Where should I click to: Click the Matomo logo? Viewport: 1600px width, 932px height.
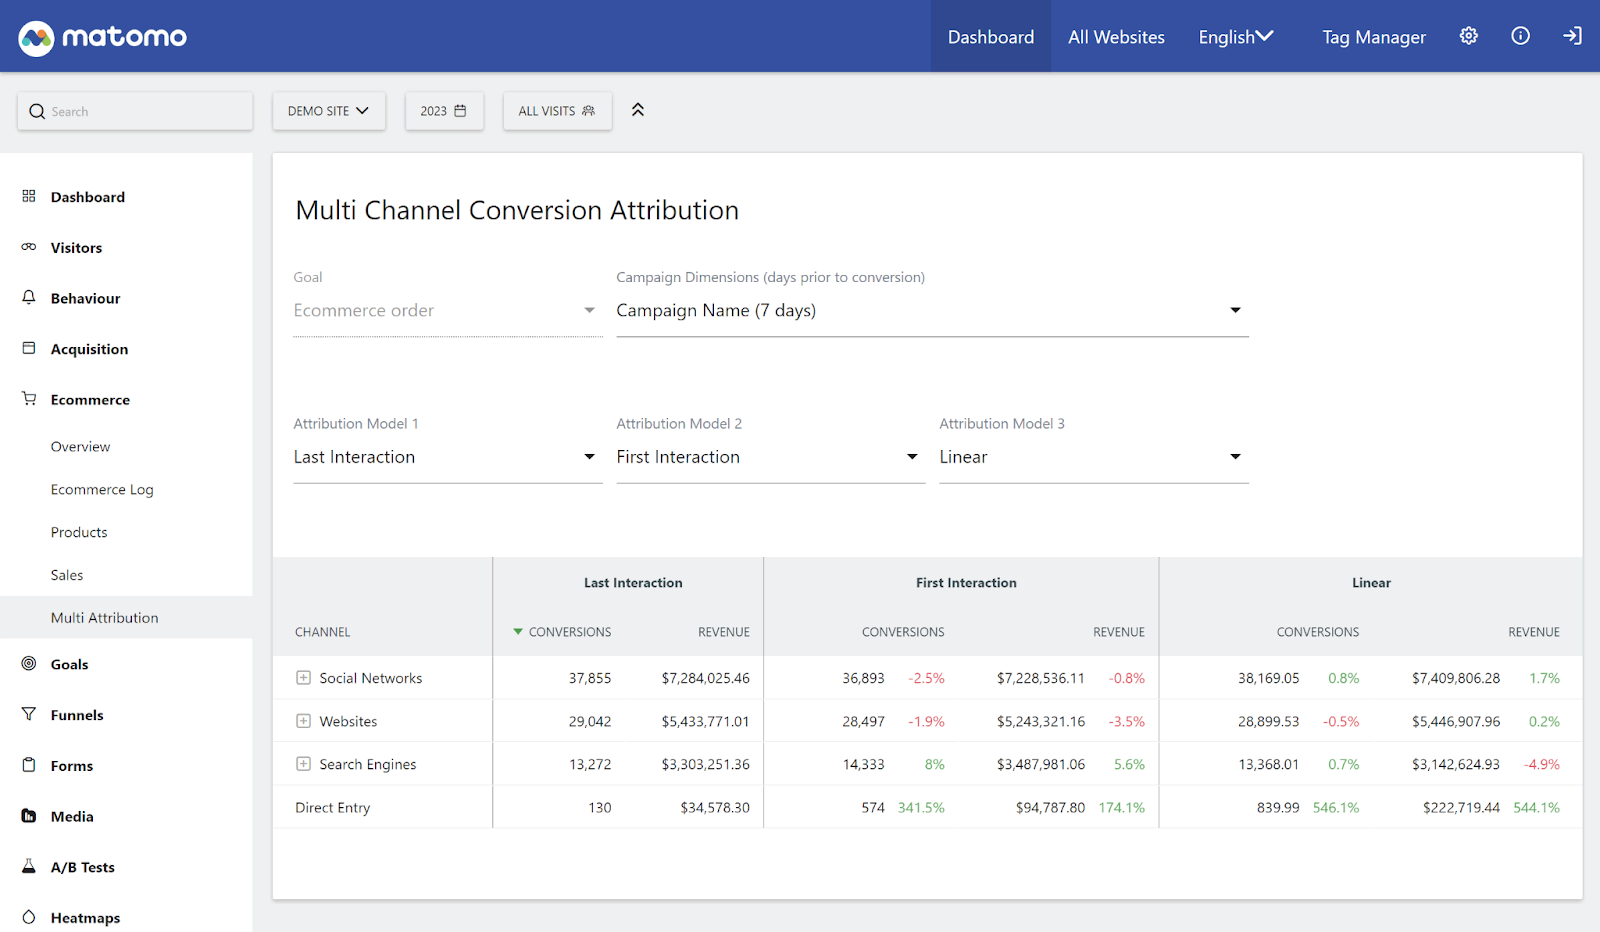tap(101, 36)
